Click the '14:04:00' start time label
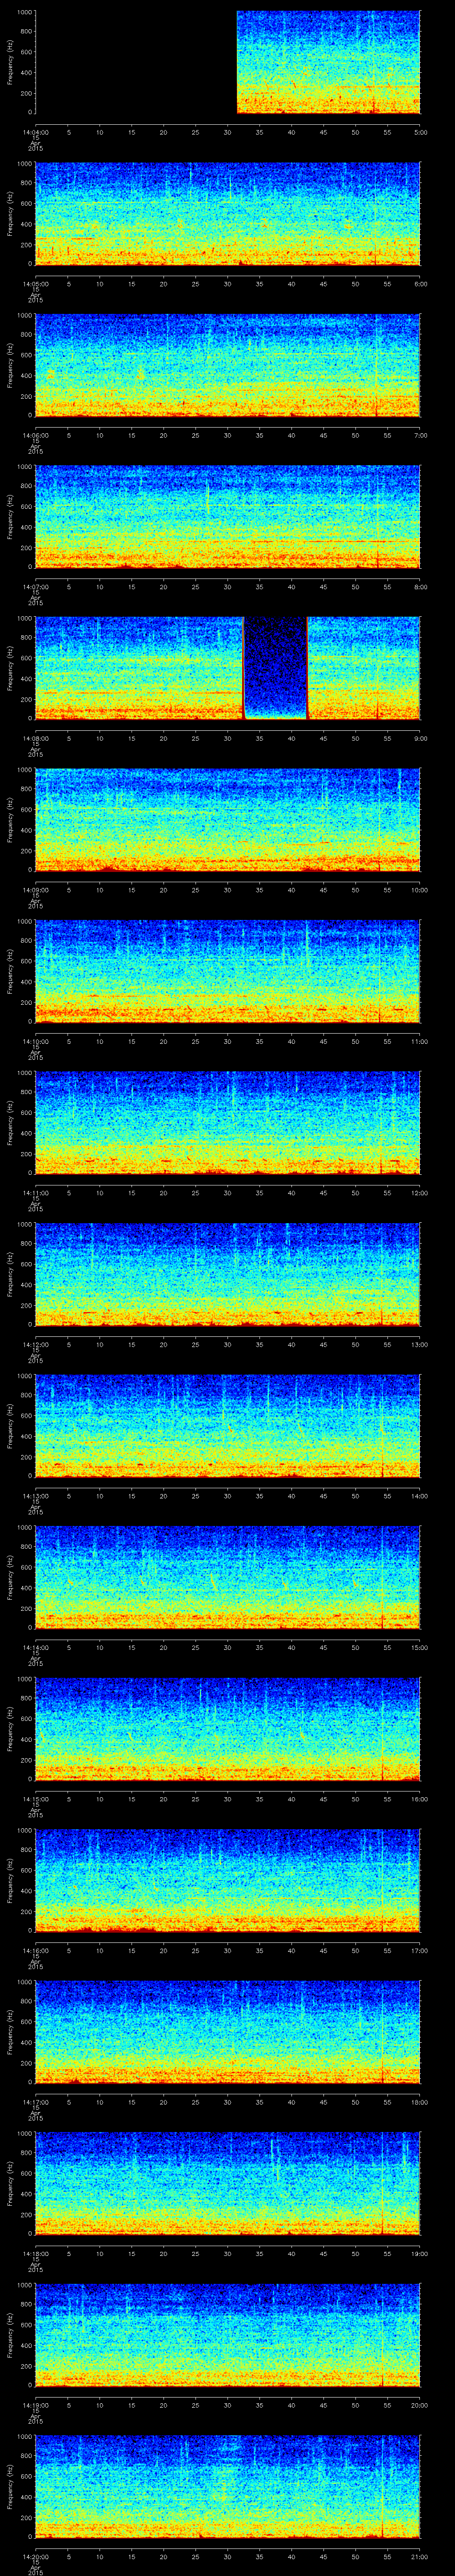Viewport: 455px width, 2576px height. (35, 132)
